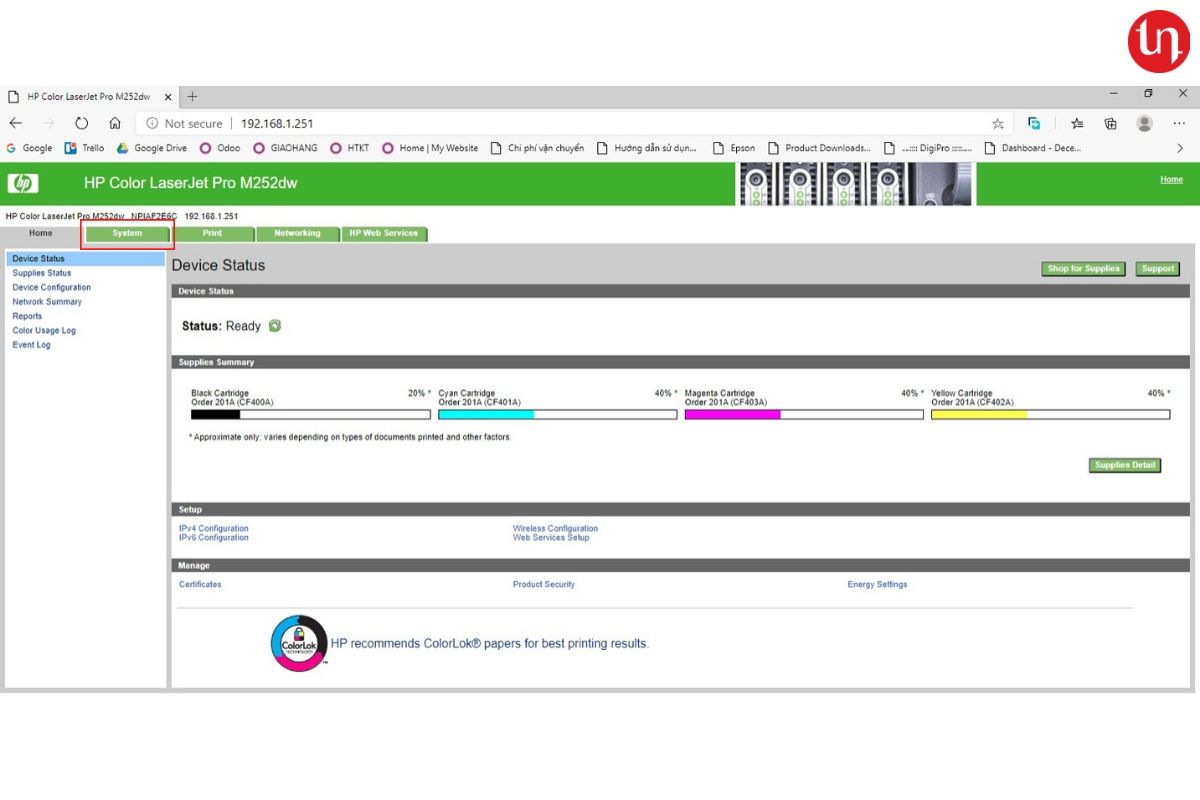Open the Wireless Configuration link
Image resolution: width=1200 pixels, height=800 pixels.
click(555, 529)
